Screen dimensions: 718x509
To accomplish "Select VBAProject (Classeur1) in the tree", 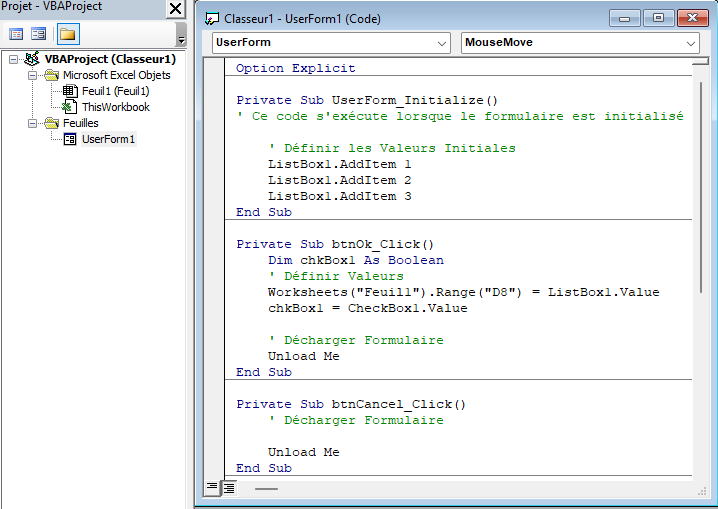I will [110, 59].
